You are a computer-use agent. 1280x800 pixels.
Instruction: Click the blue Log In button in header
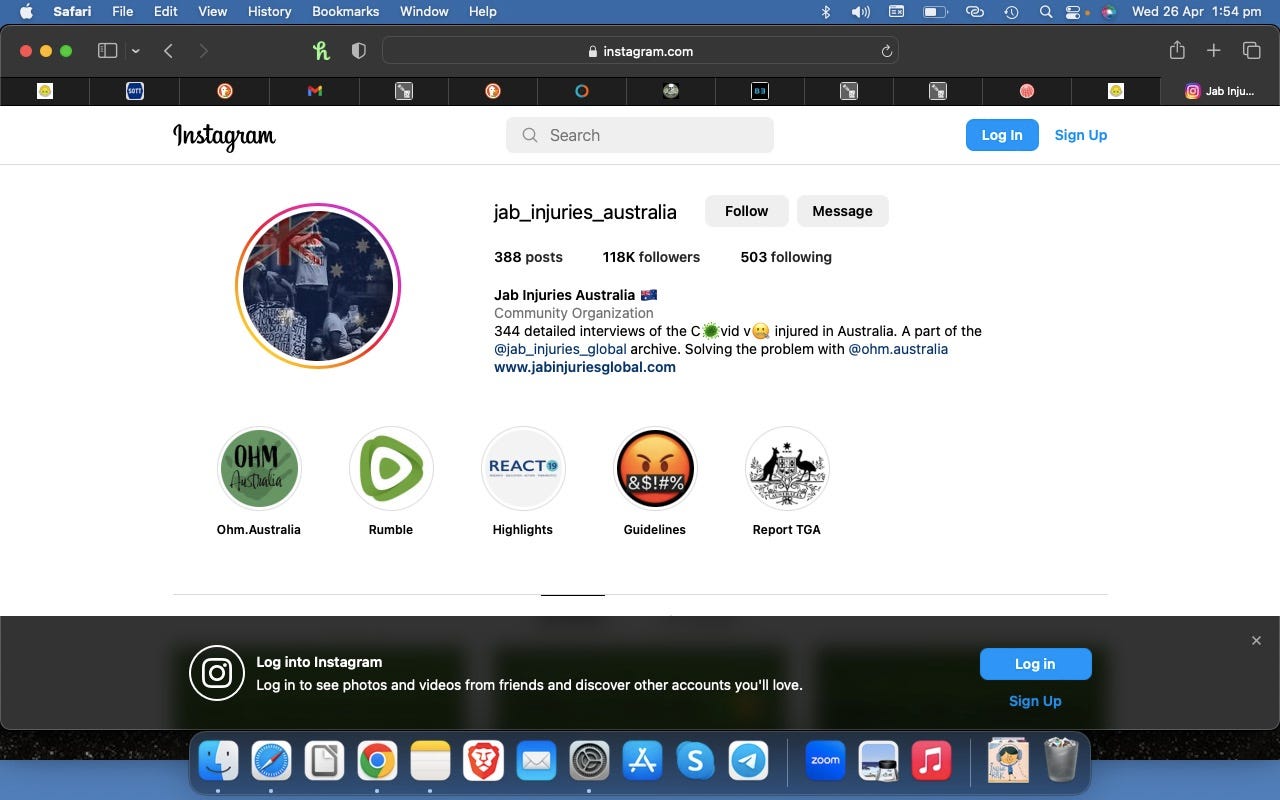click(x=1002, y=135)
